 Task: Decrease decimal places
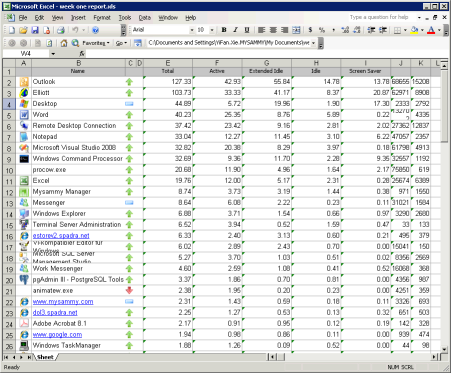point(356,30)
